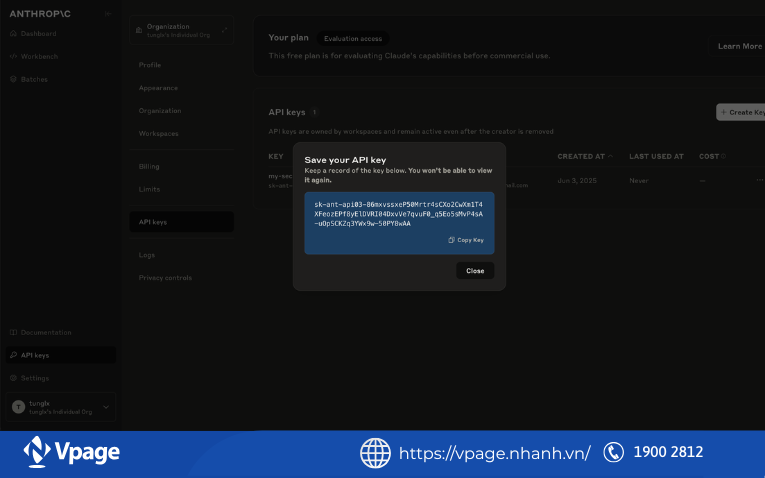Go to Billing settings
The width and height of the screenshot is (765, 478).
coord(149,166)
